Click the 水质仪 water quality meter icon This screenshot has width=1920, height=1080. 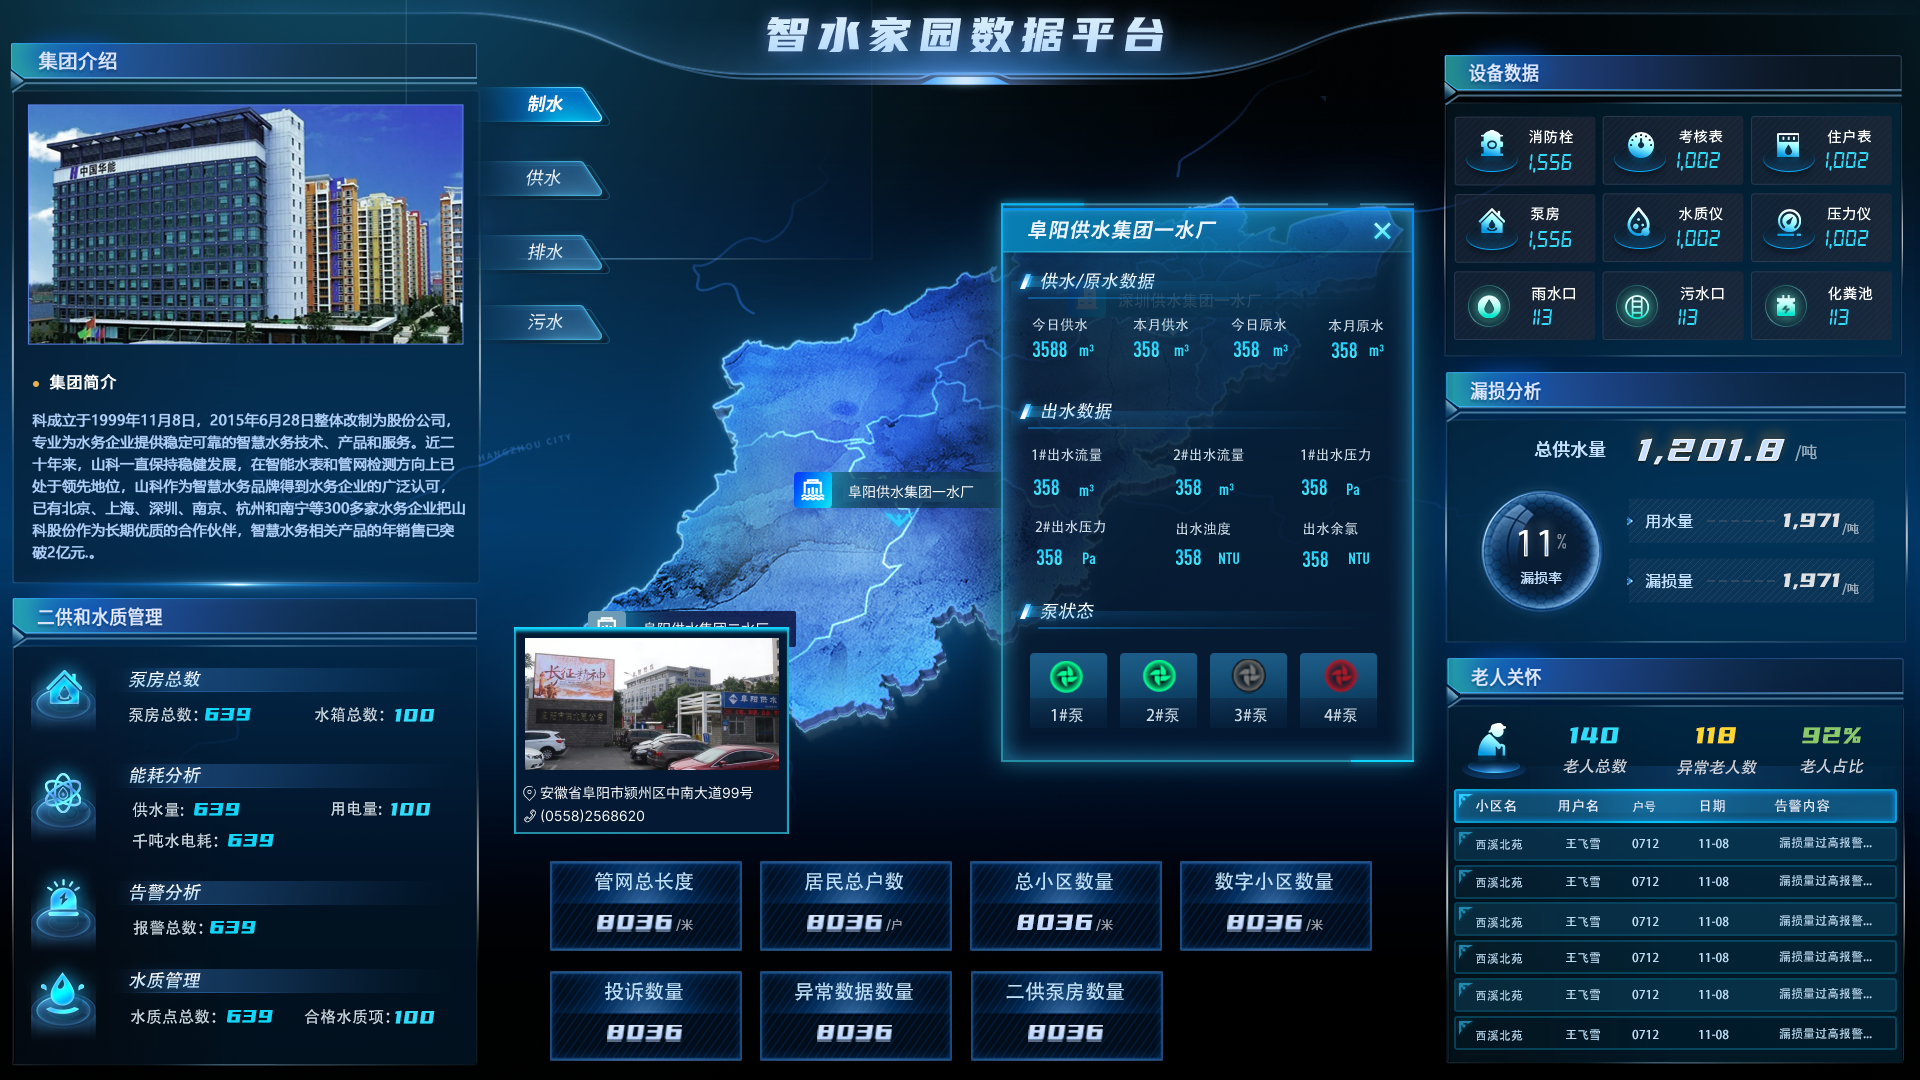coord(1639,224)
